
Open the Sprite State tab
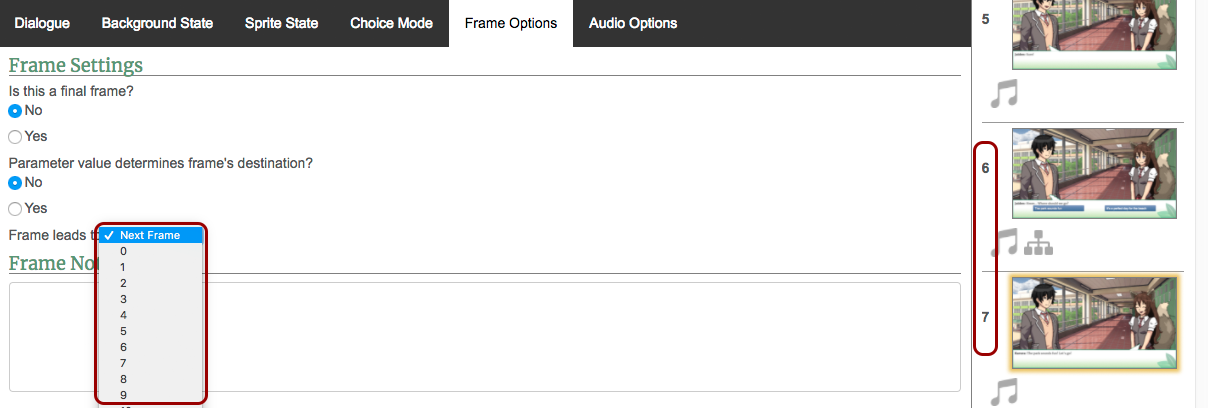click(x=281, y=23)
